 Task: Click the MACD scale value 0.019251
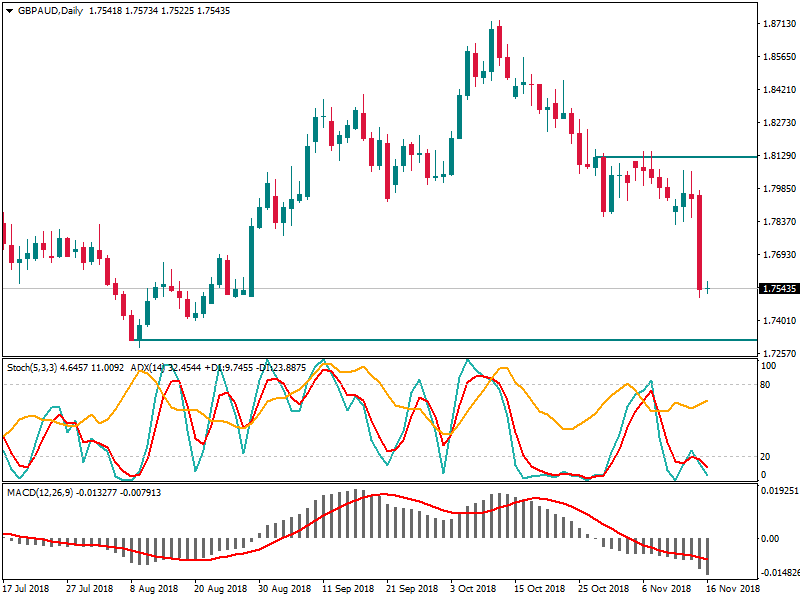[780, 491]
